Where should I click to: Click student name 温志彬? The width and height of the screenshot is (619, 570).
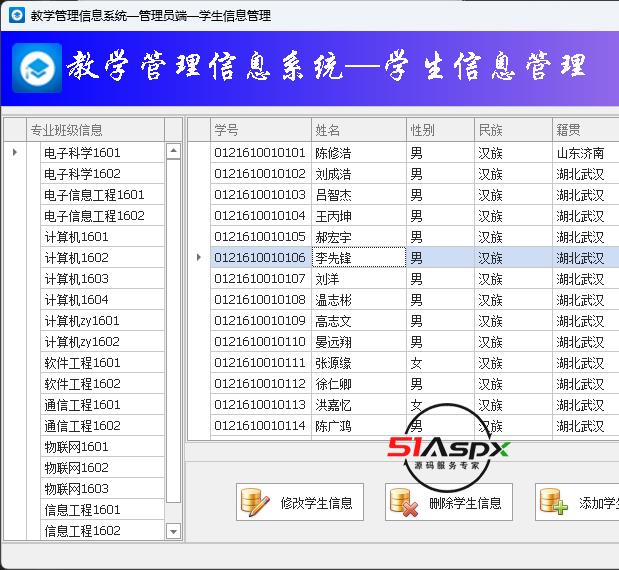[359, 299]
